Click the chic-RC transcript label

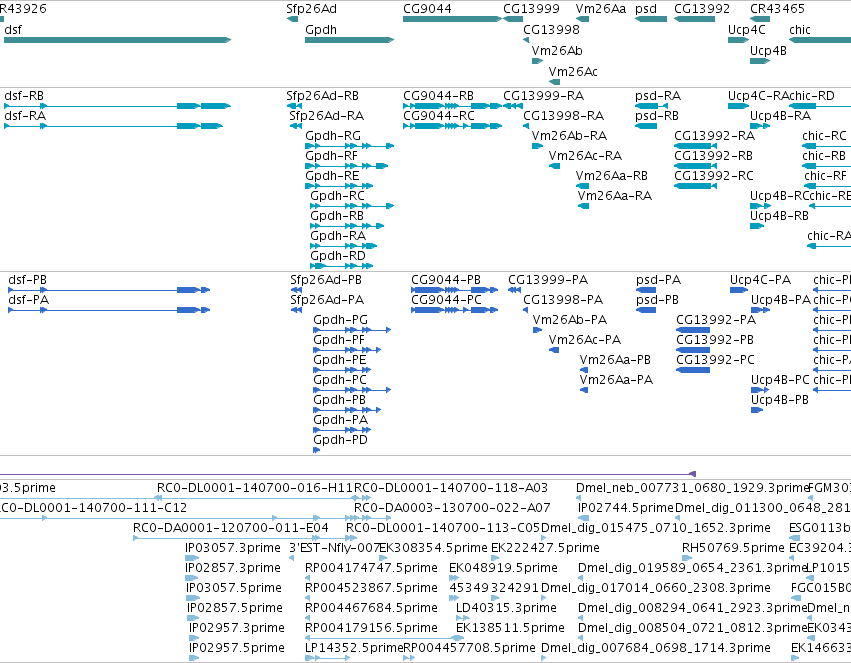click(x=824, y=136)
